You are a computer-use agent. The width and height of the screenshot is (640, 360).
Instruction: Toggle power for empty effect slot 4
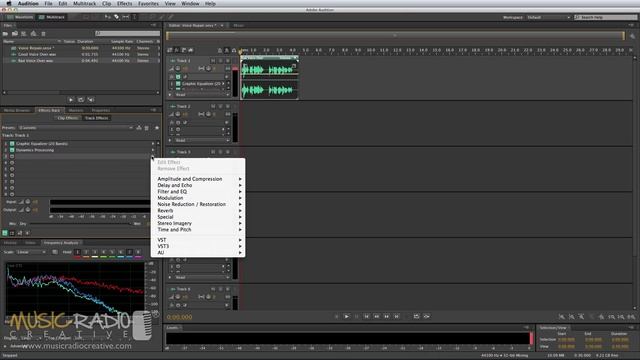tap(12, 162)
